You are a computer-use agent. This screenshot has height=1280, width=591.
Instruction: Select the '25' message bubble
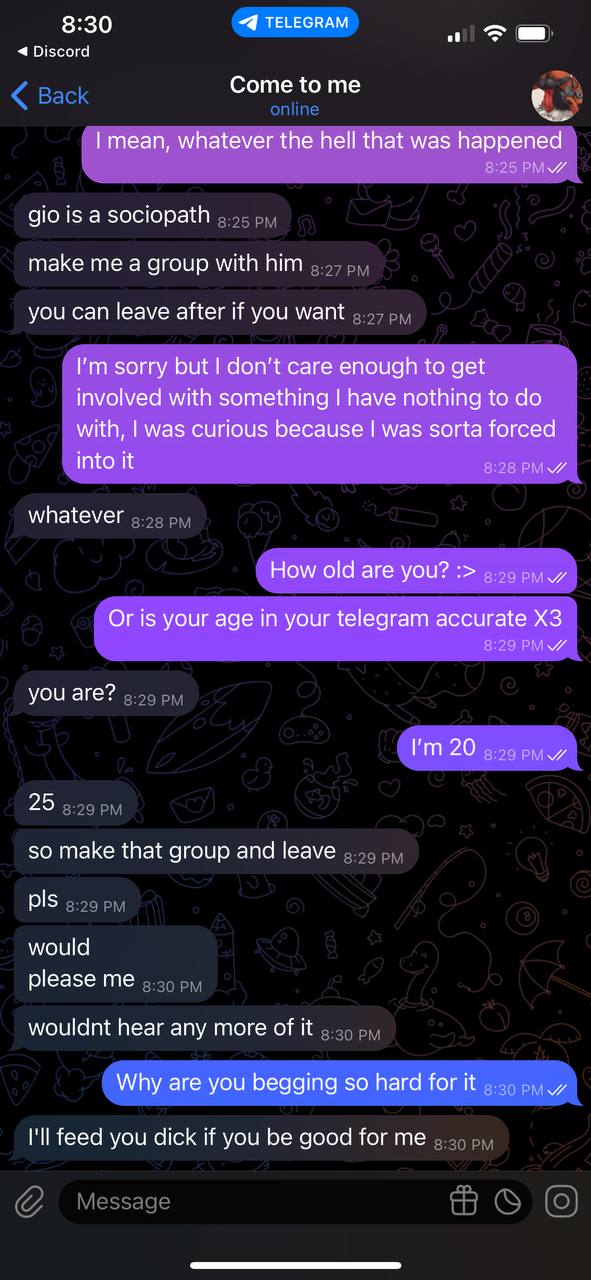[x=75, y=802]
